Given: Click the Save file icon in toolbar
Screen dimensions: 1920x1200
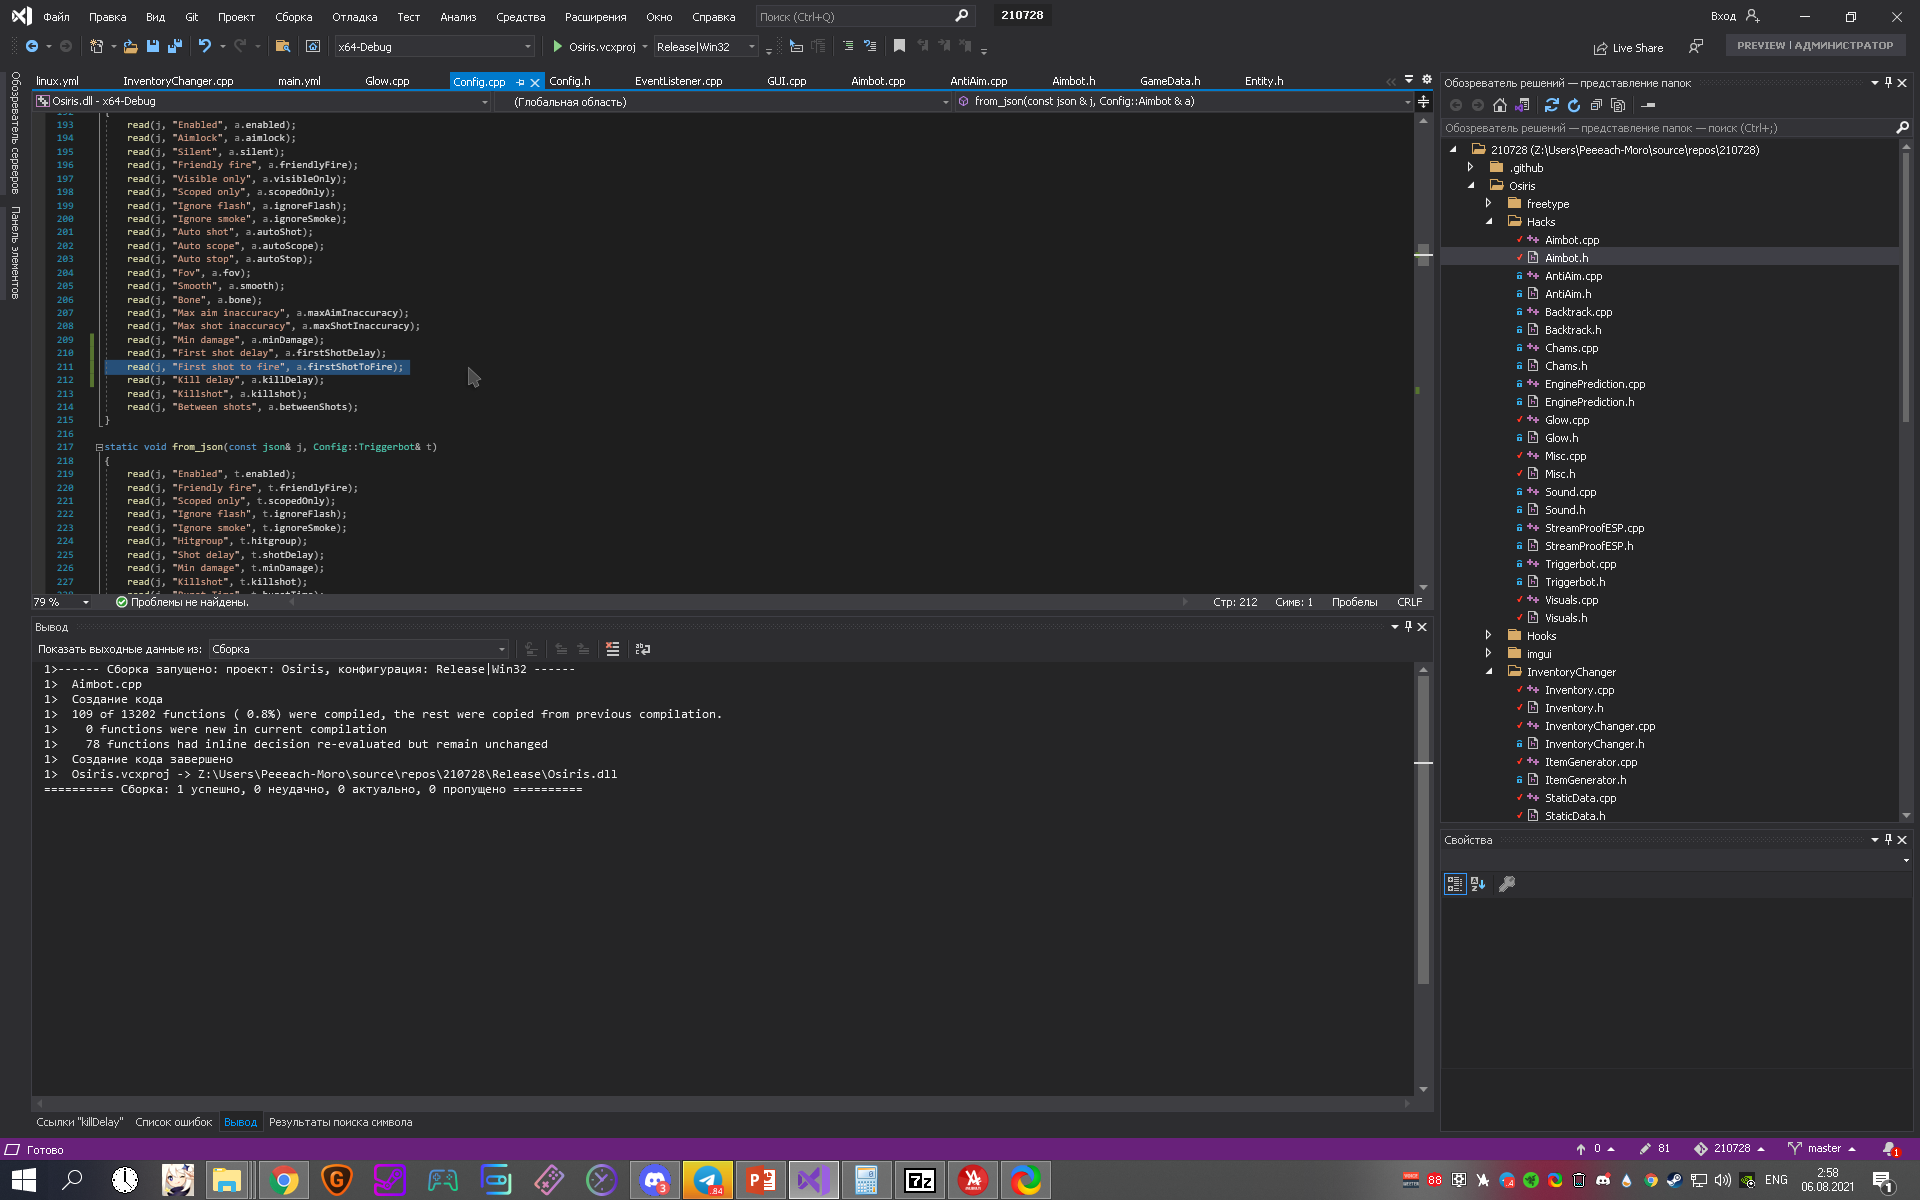Looking at the screenshot, I should [x=152, y=46].
